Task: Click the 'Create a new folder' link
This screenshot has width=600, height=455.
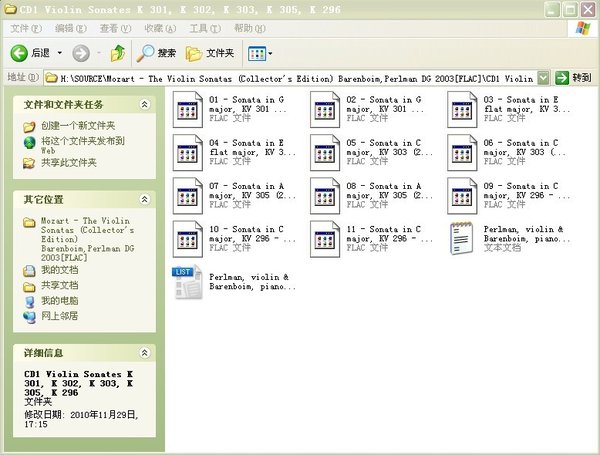Action: pyautogui.click(x=78, y=126)
